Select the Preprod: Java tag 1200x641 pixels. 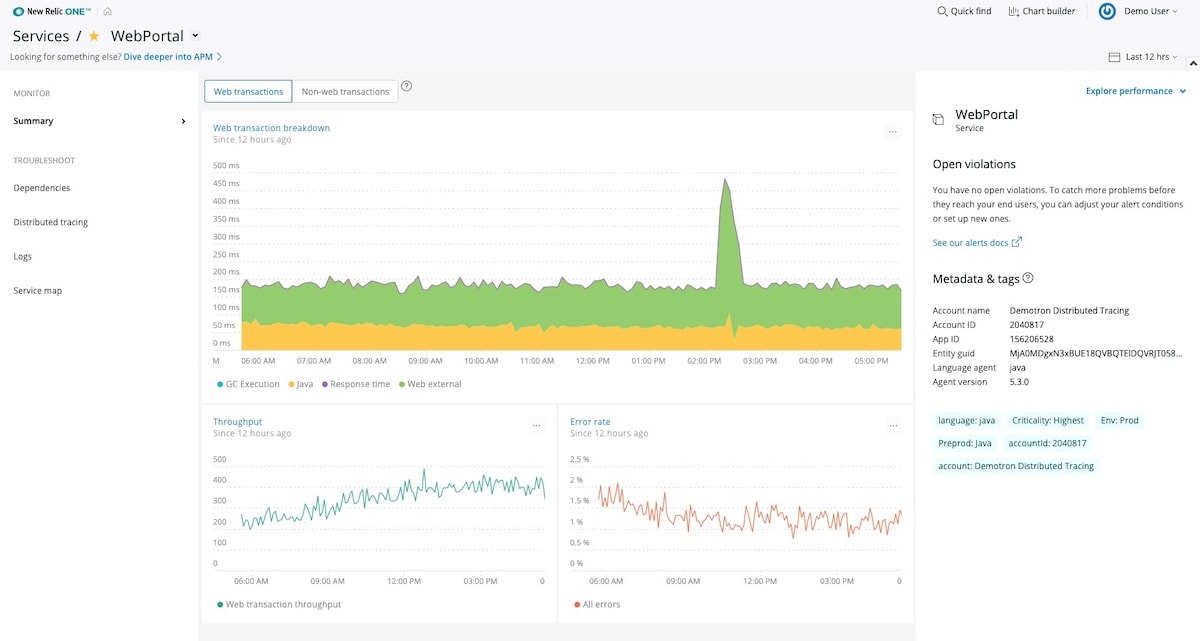coord(965,443)
